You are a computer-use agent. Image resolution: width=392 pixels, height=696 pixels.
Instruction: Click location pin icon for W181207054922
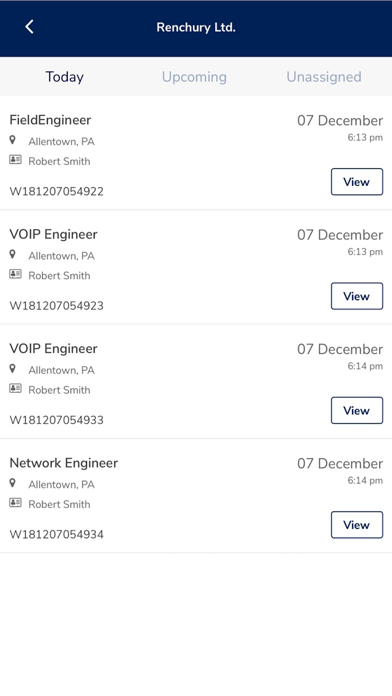12,140
